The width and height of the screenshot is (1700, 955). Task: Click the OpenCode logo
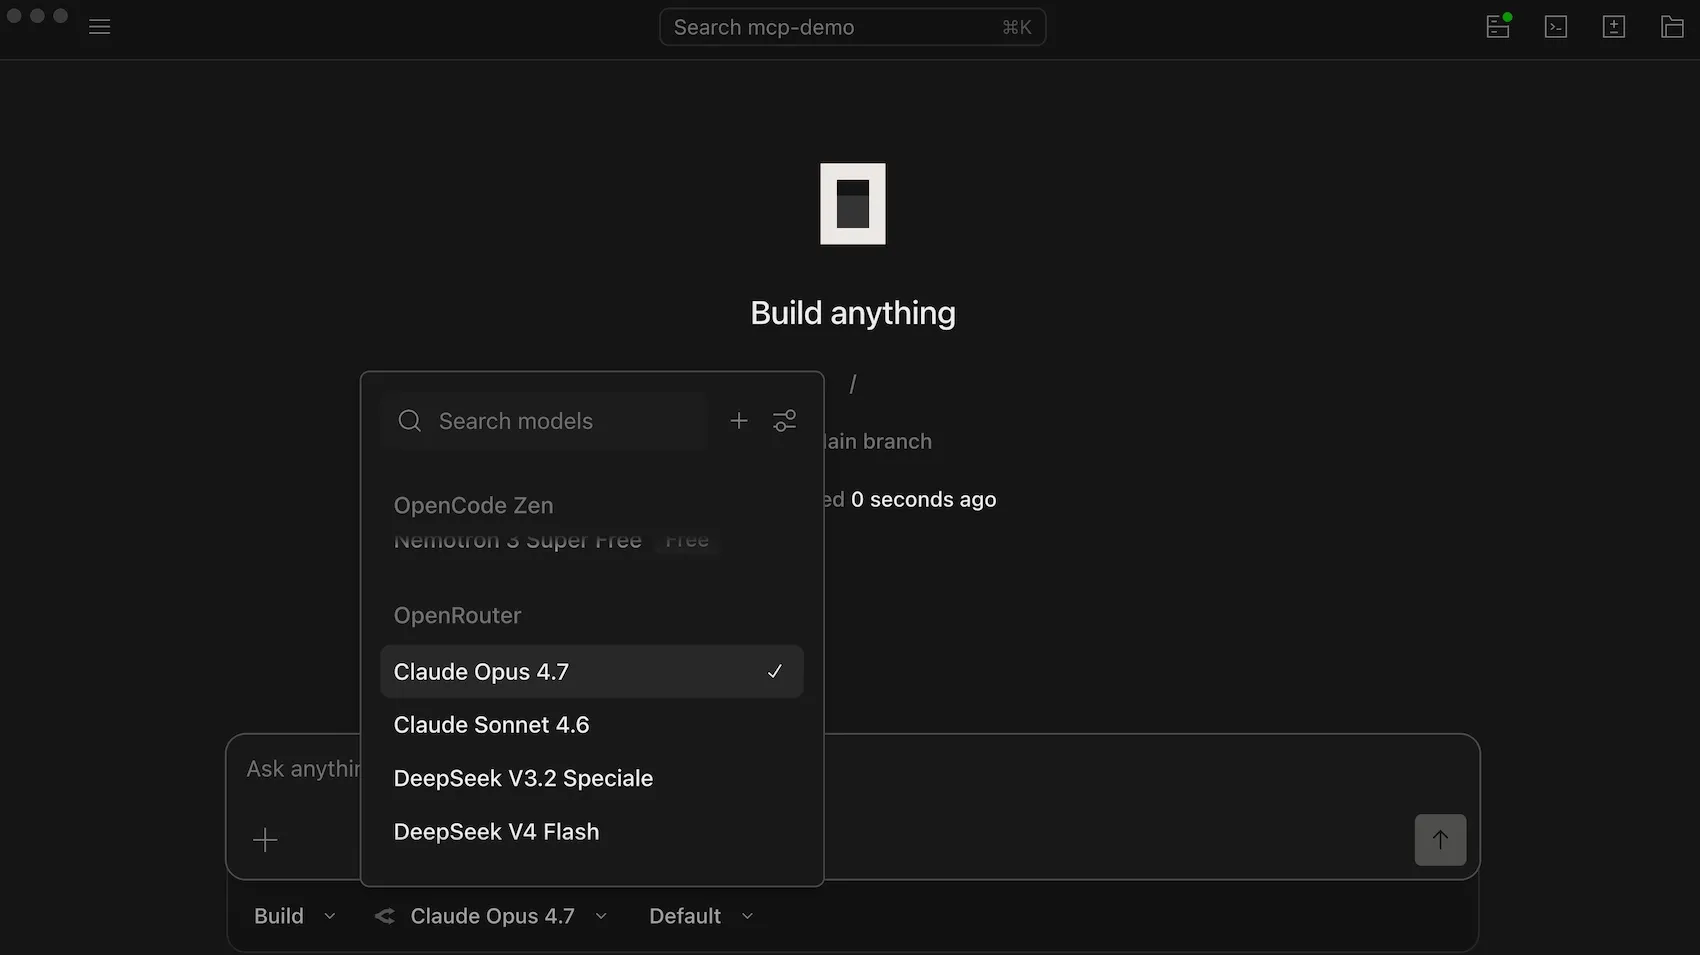(x=853, y=204)
